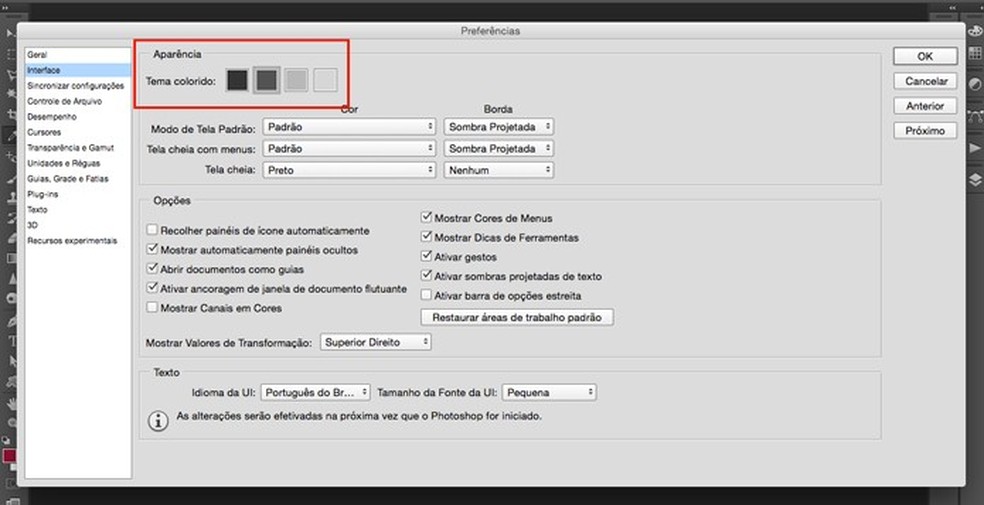Choose the medium light gray theme swatch

coord(296,80)
